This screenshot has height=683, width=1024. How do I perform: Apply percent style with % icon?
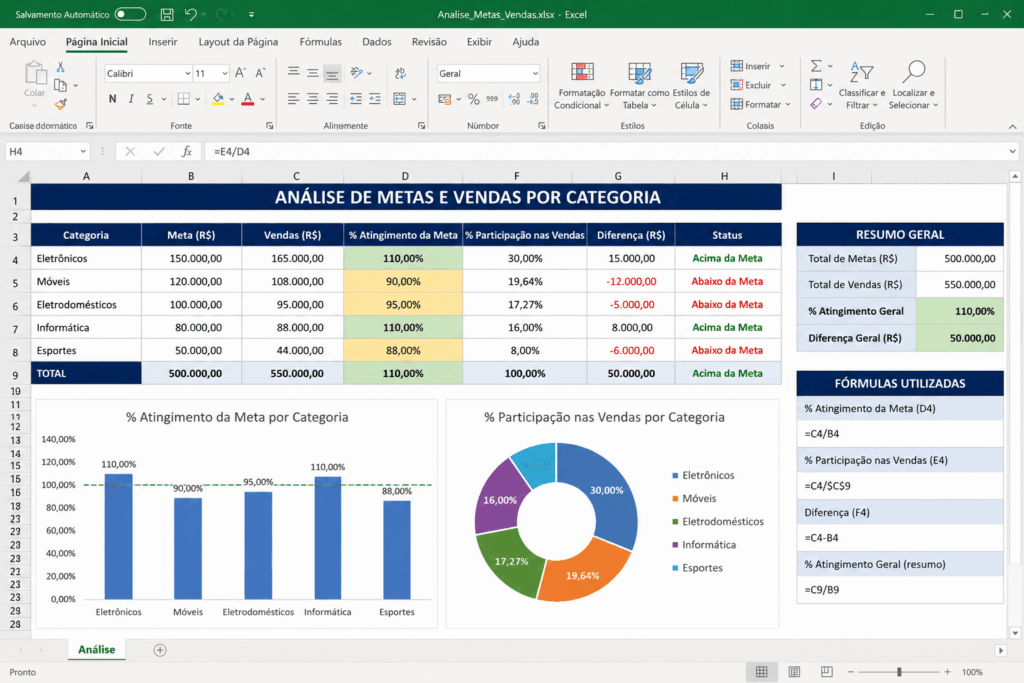pyautogui.click(x=473, y=99)
